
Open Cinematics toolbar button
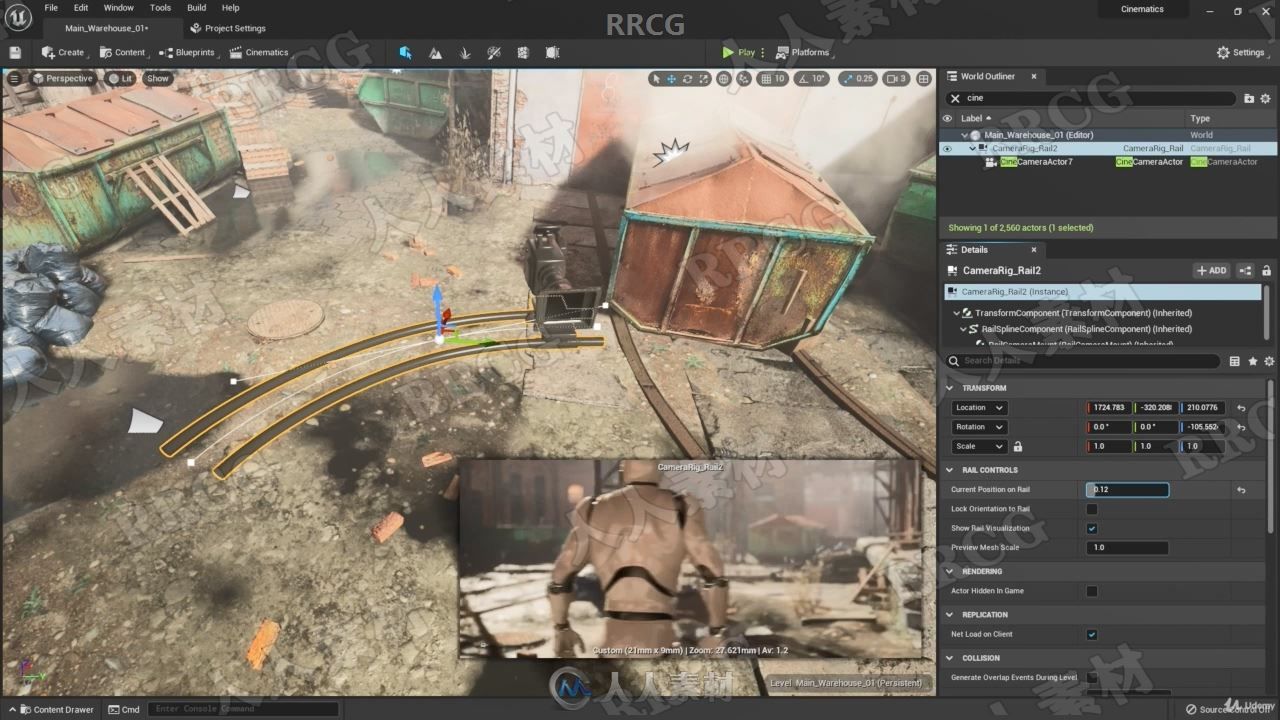click(260, 52)
